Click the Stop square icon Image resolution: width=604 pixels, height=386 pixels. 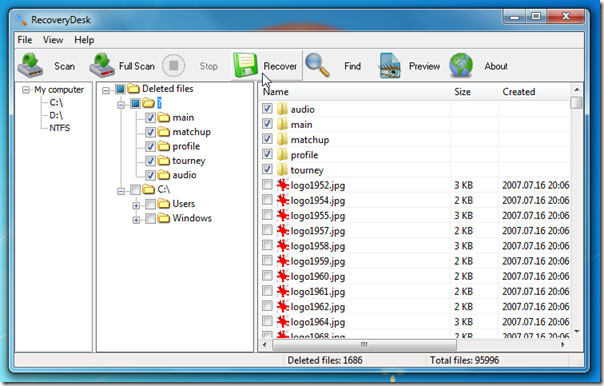173,66
